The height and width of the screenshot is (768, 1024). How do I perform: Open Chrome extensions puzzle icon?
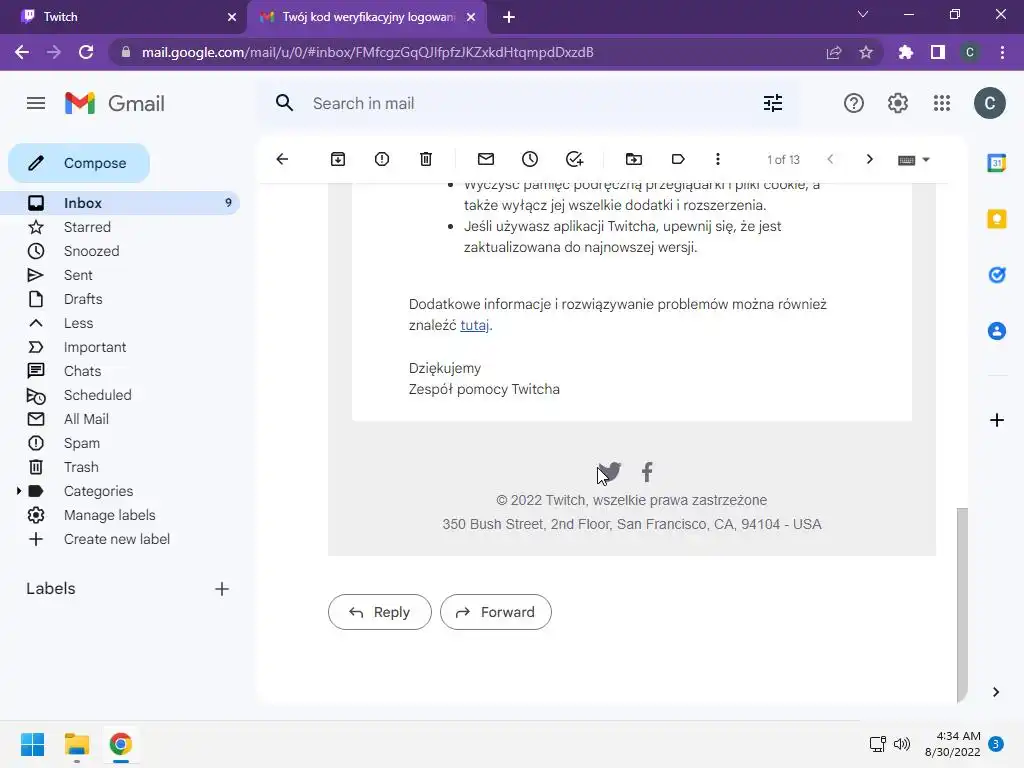click(x=905, y=52)
